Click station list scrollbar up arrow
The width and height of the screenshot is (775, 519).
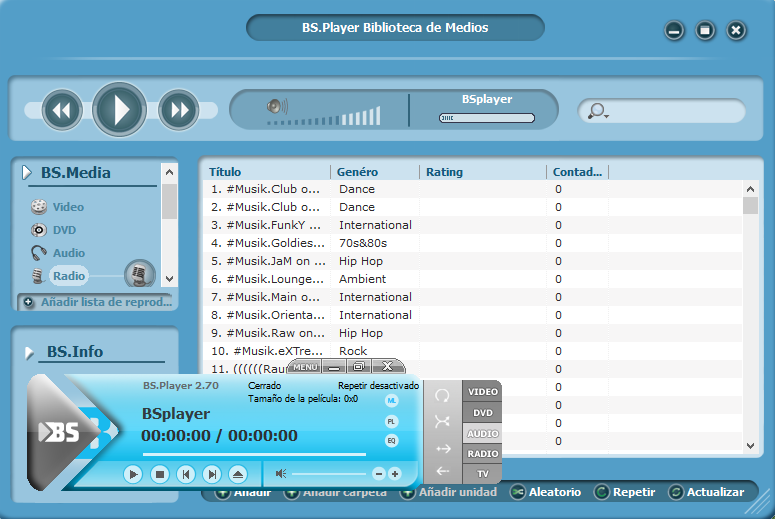[x=750, y=189]
